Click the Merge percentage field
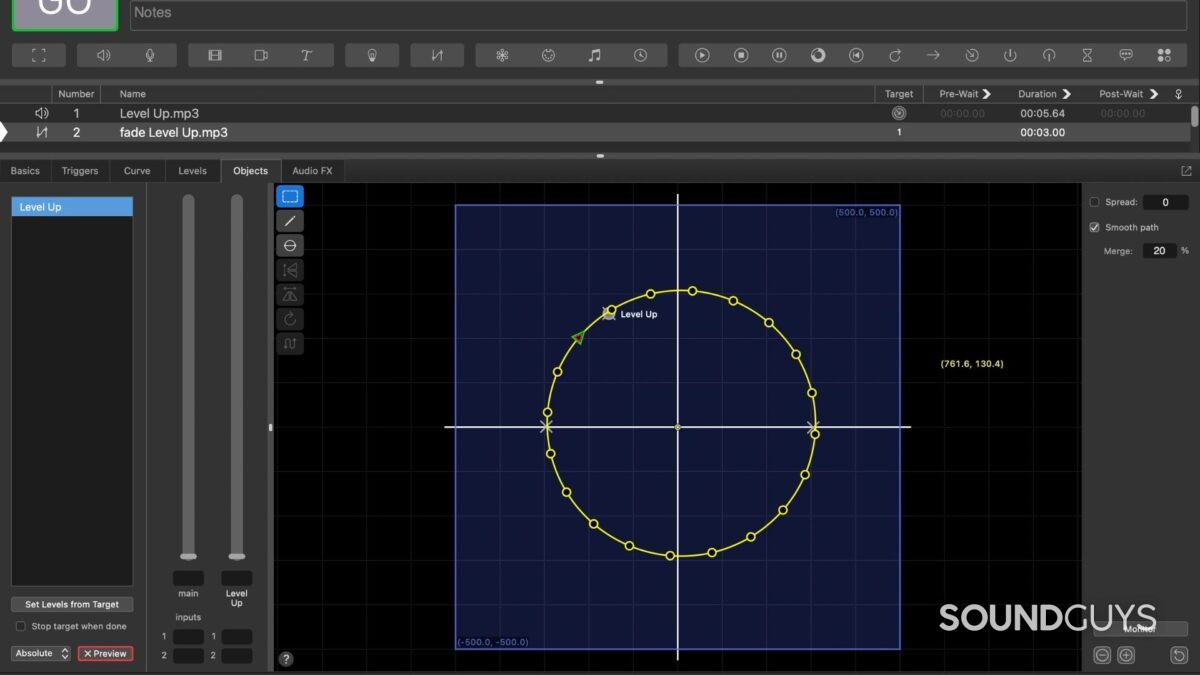Viewport: 1200px width, 675px height. (x=1159, y=251)
